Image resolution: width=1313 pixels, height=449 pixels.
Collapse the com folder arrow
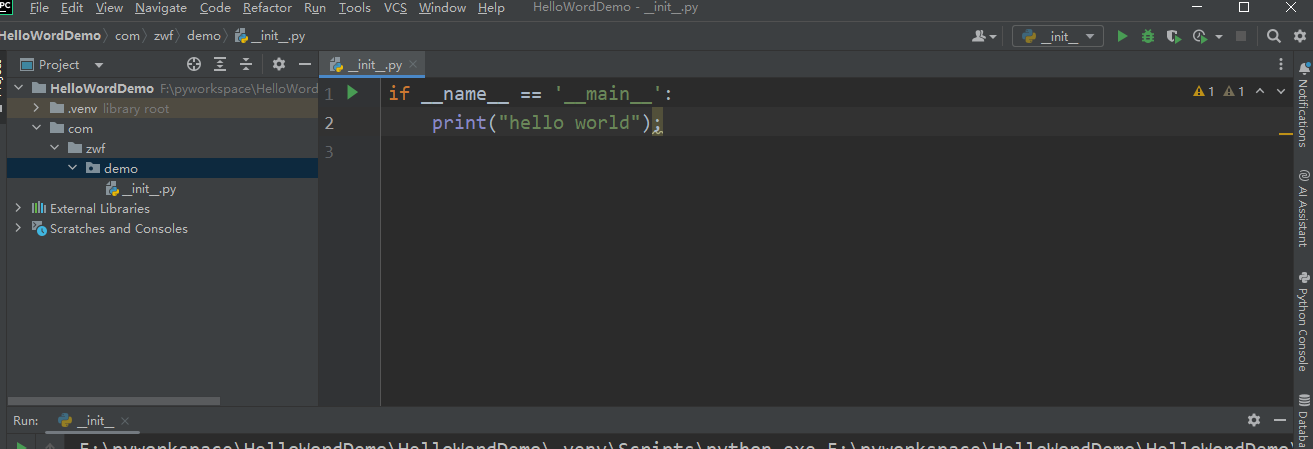36,128
